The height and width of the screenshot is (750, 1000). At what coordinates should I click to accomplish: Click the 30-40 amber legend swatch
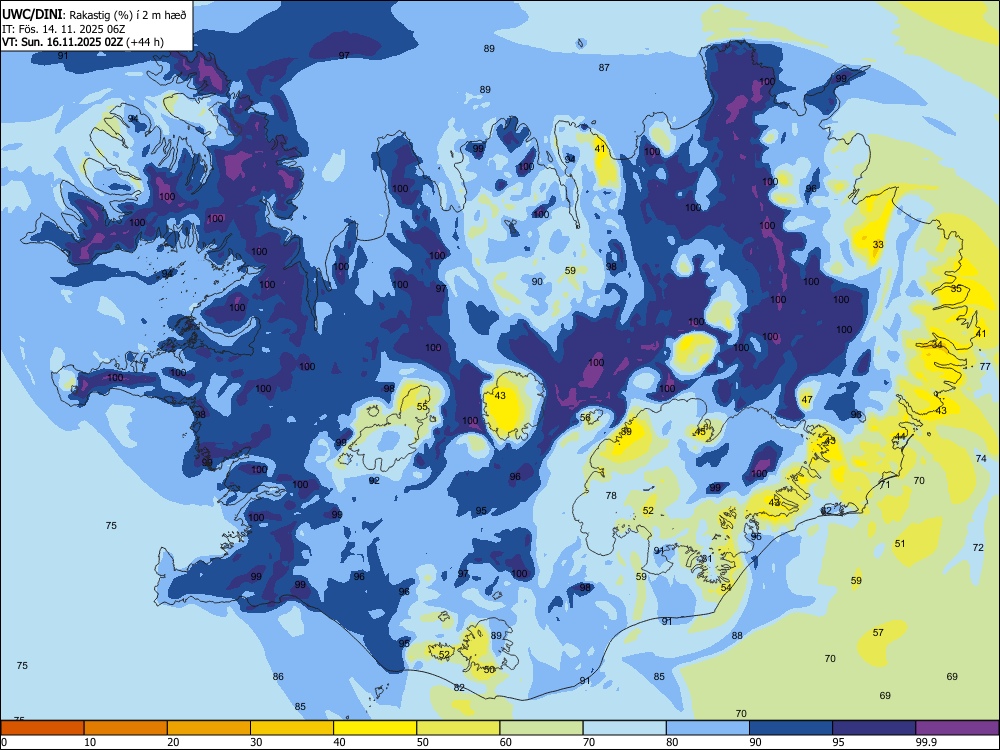point(292,728)
